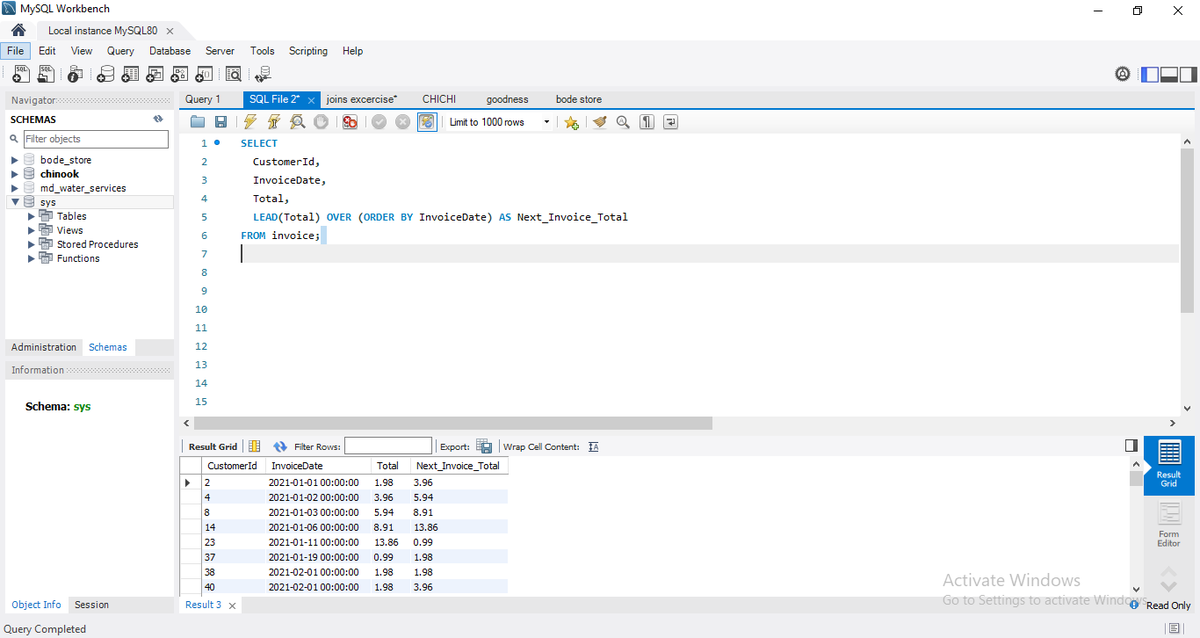The width and height of the screenshot is (1200, 638).
Task: Expand Stored Procedures under sys
Action: click(x=31, y=244)
